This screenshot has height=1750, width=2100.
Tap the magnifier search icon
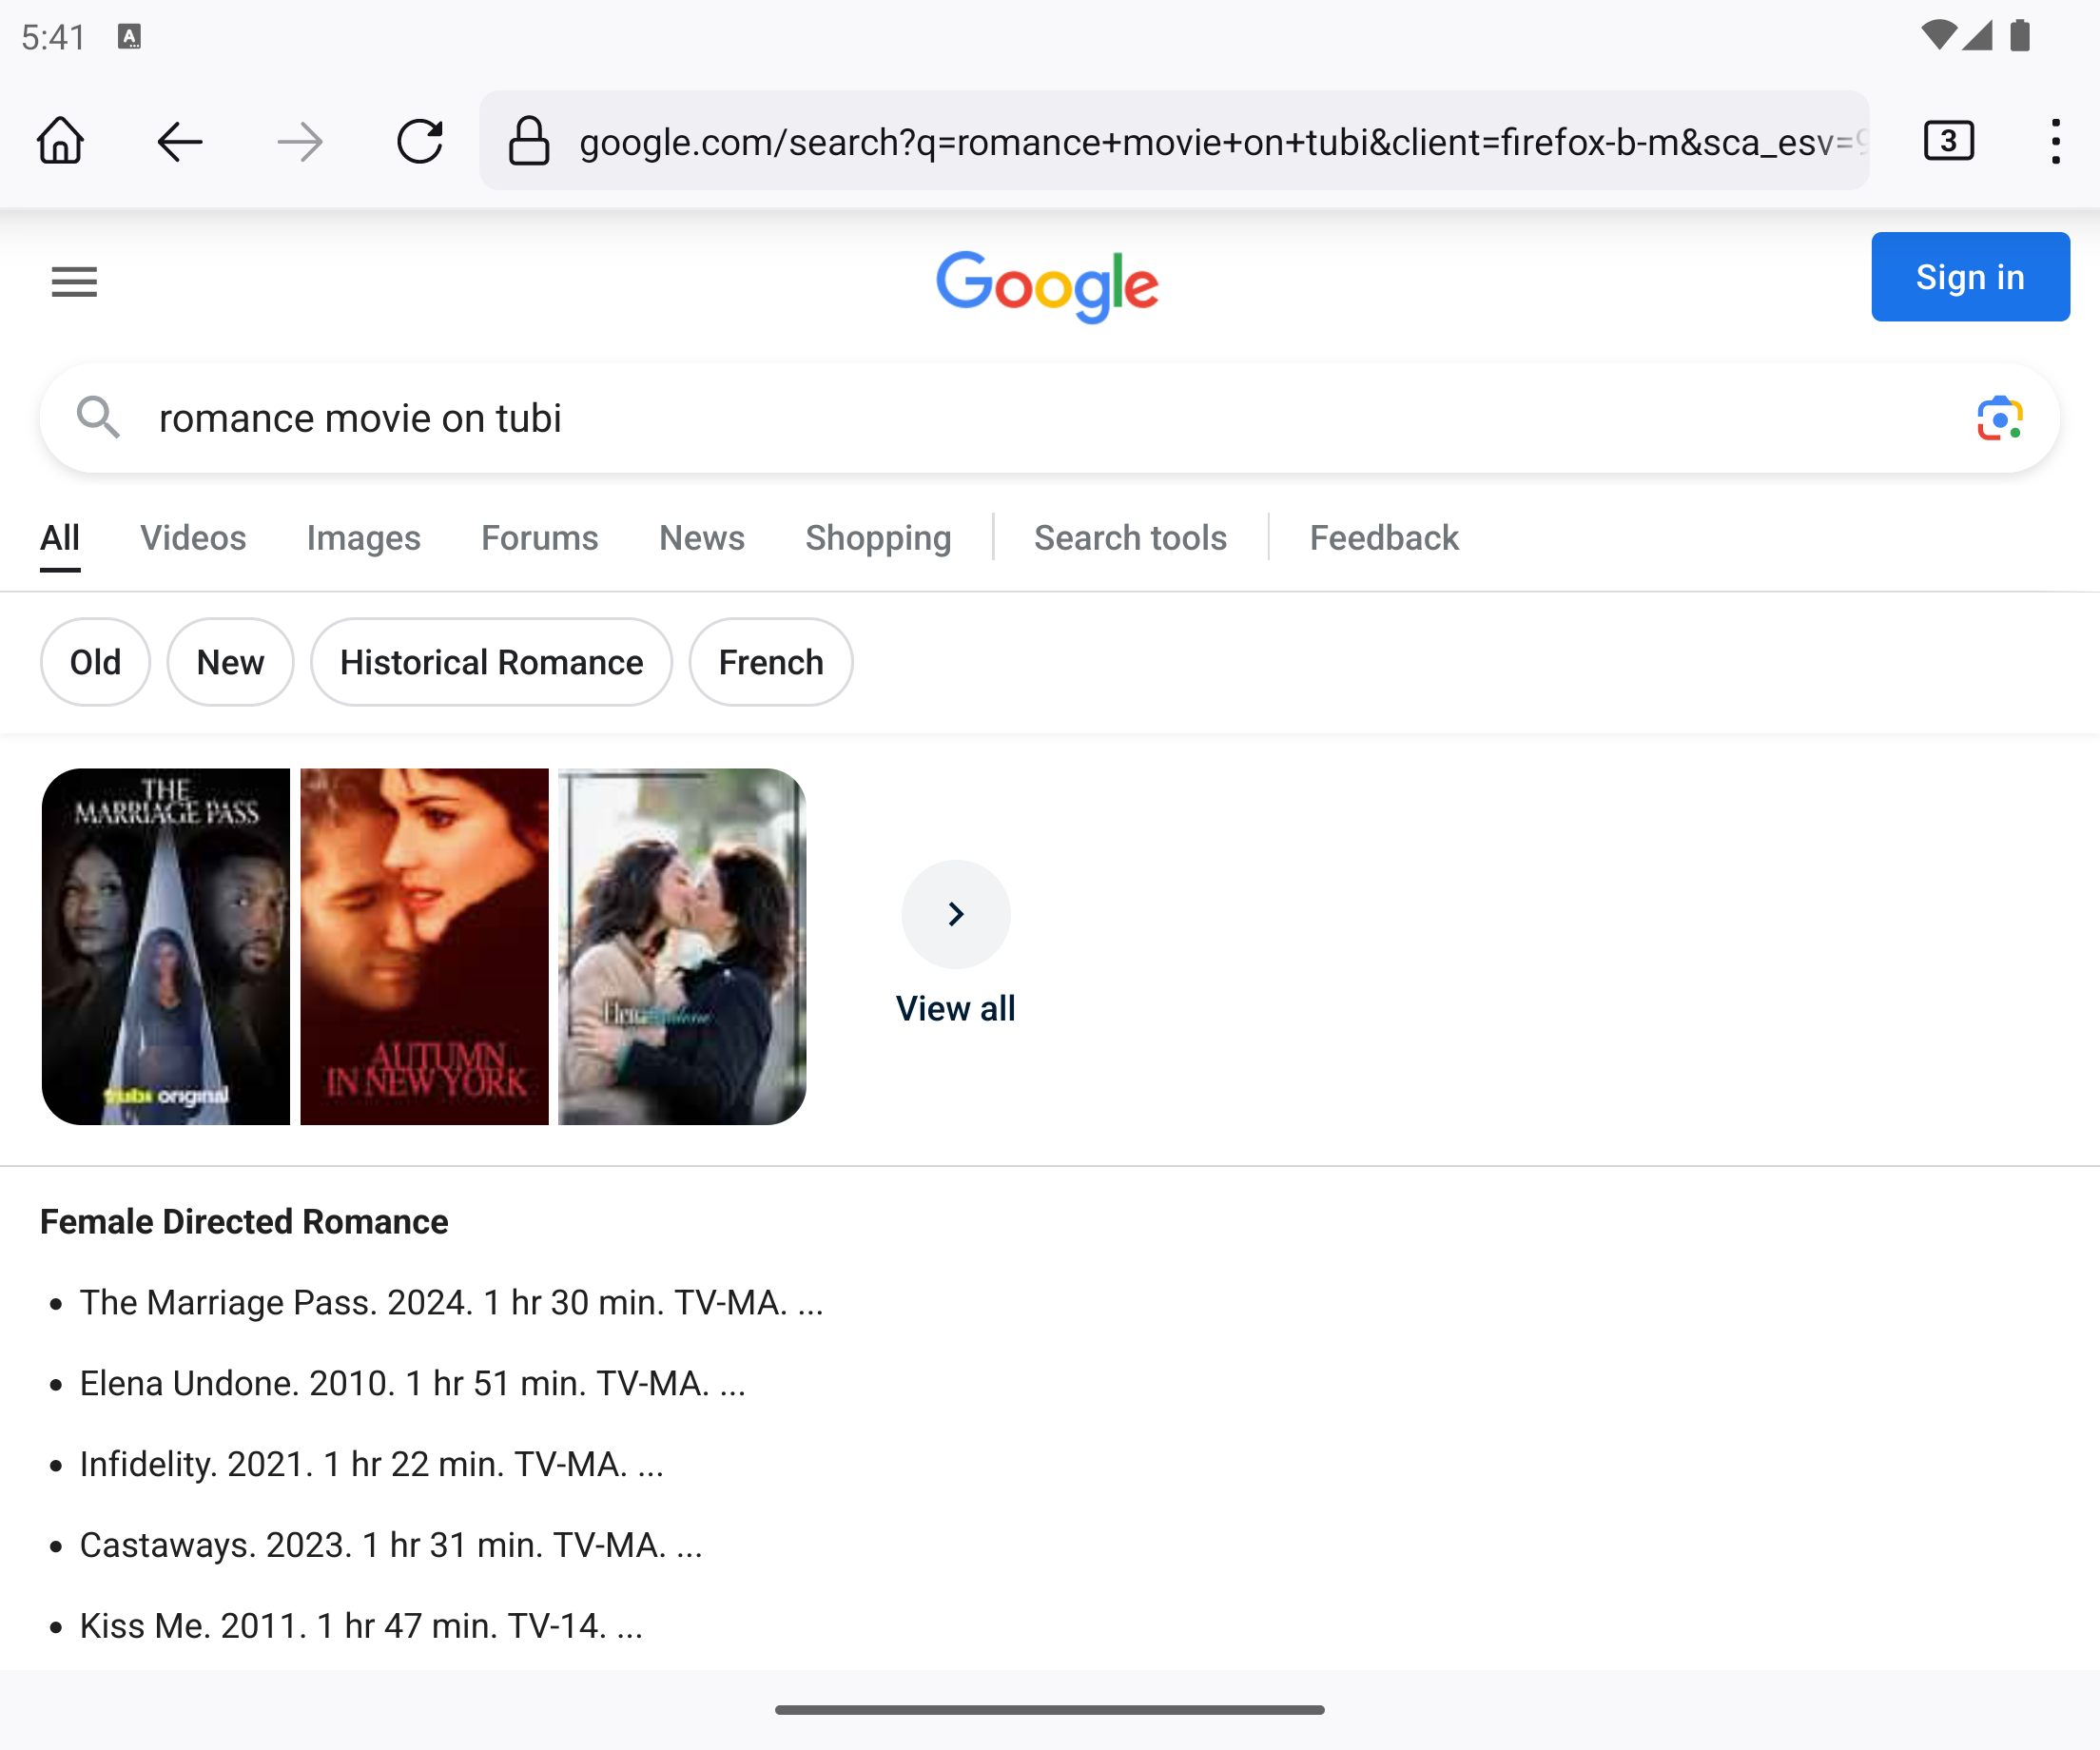(x=98, y=417)
